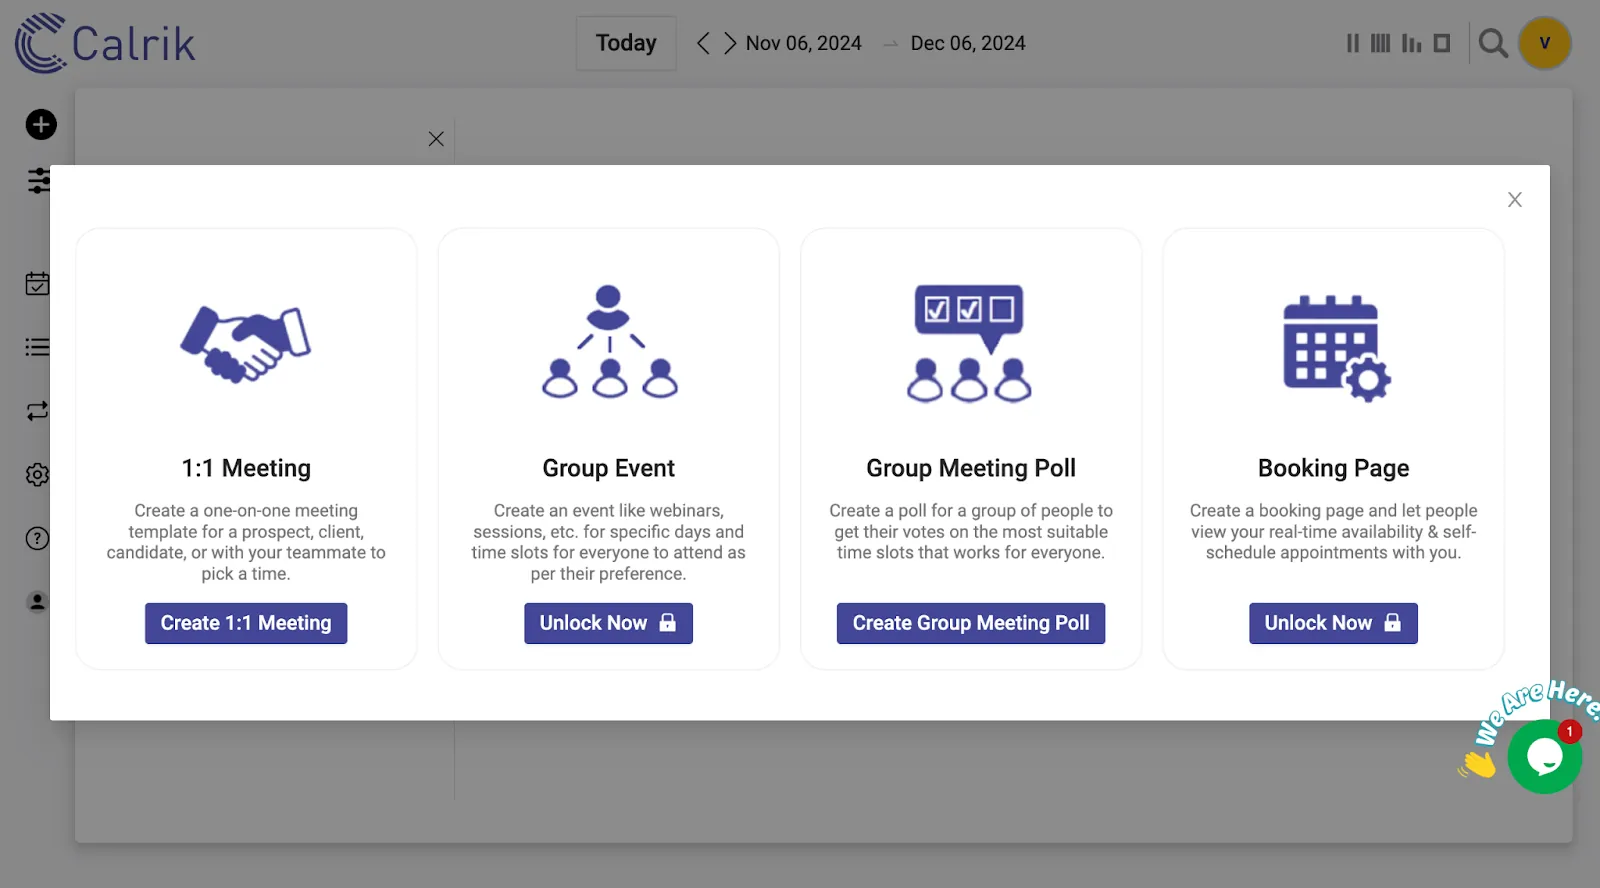
Task: Open the settings gear in sidebar
Action: coord(37,475)
